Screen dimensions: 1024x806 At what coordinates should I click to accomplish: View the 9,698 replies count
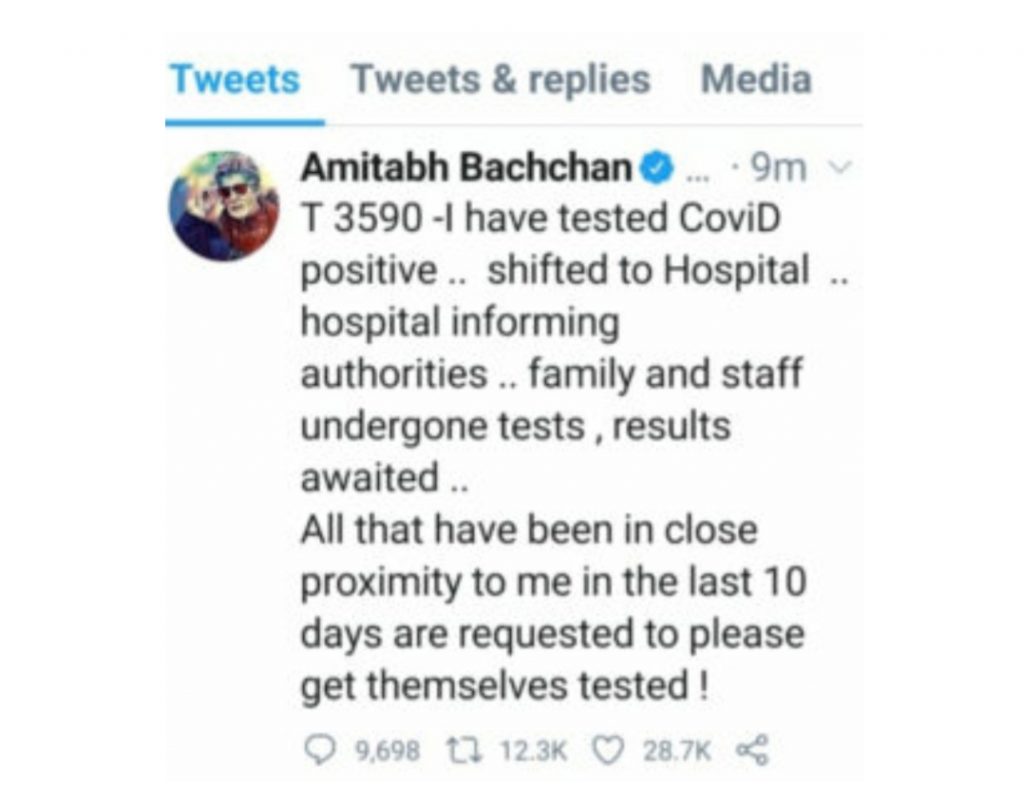tap(387, 751)
